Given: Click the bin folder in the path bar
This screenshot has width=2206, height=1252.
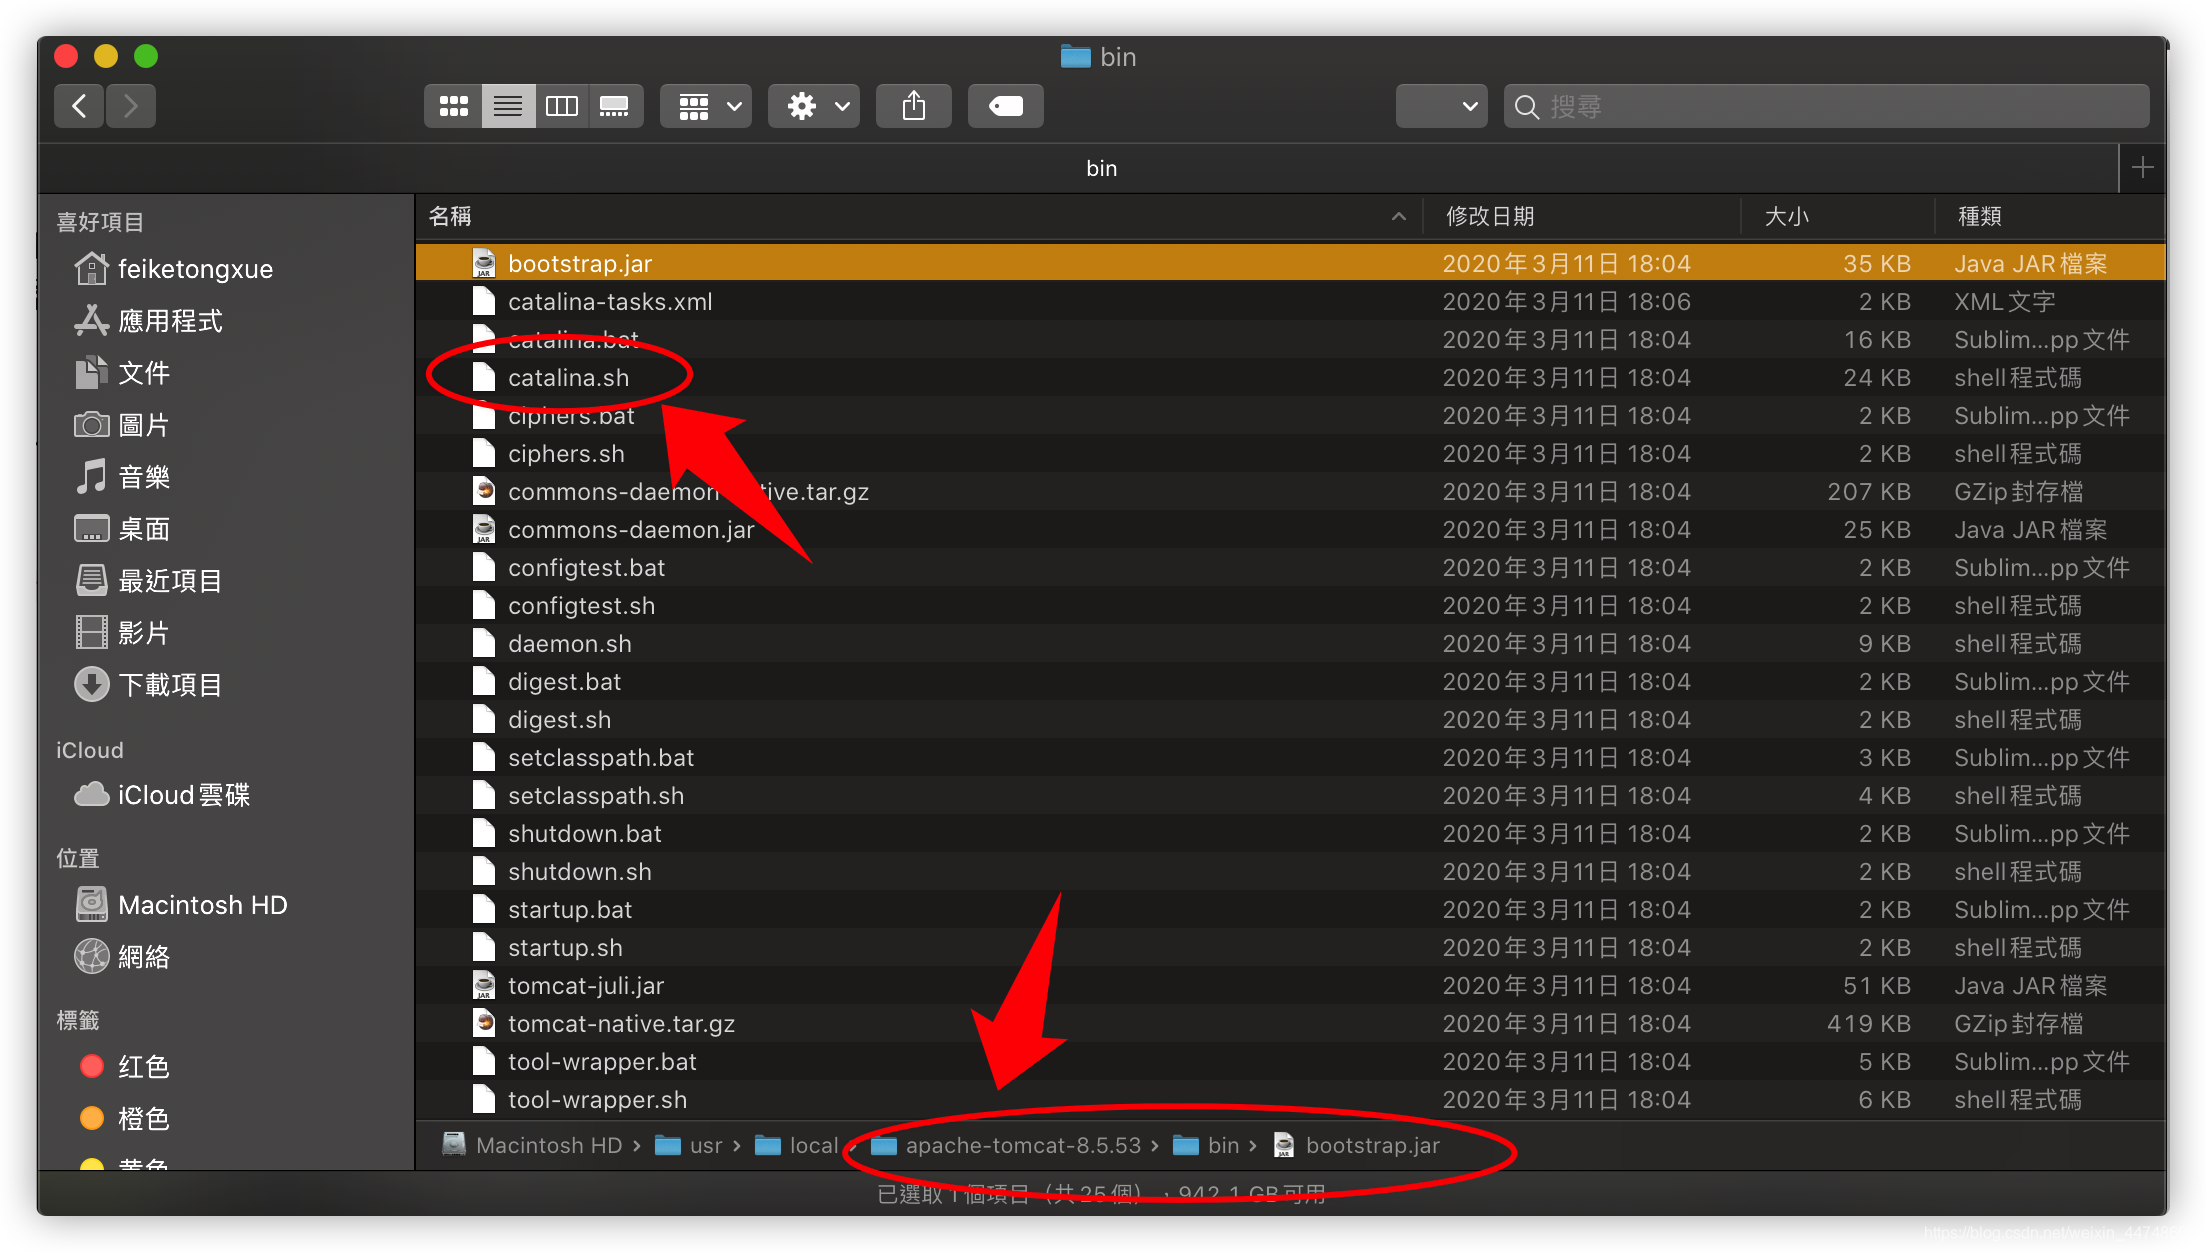Looking at the screenshot, I should pos(1206,1146).
